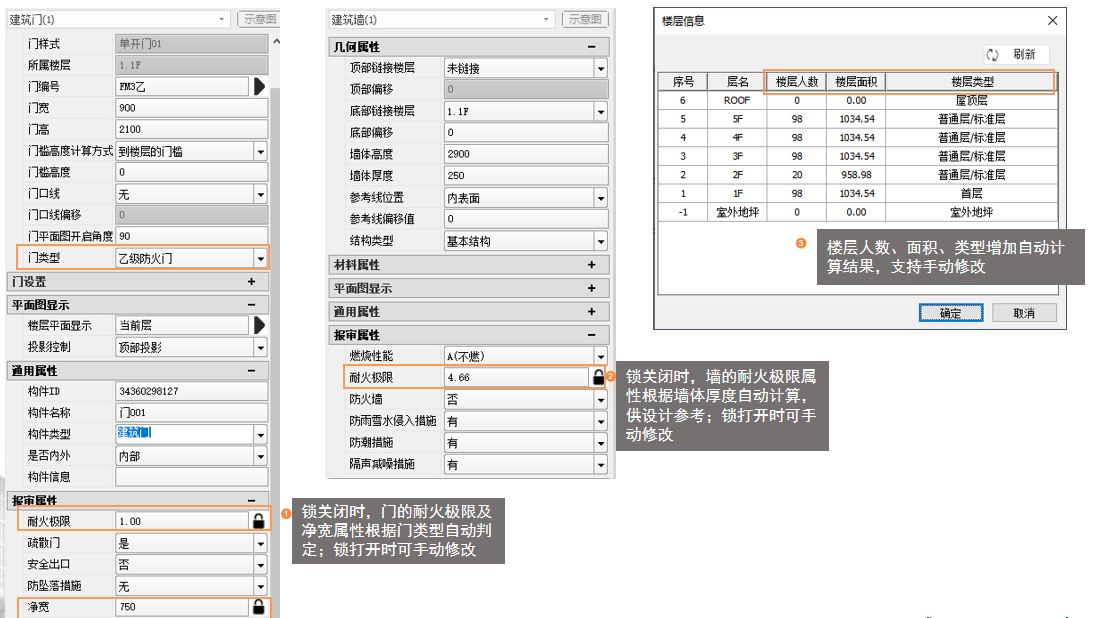1095x618 pixels.
Task: Toggle the lock beside door 净宽 field
Action: [258, 607]
